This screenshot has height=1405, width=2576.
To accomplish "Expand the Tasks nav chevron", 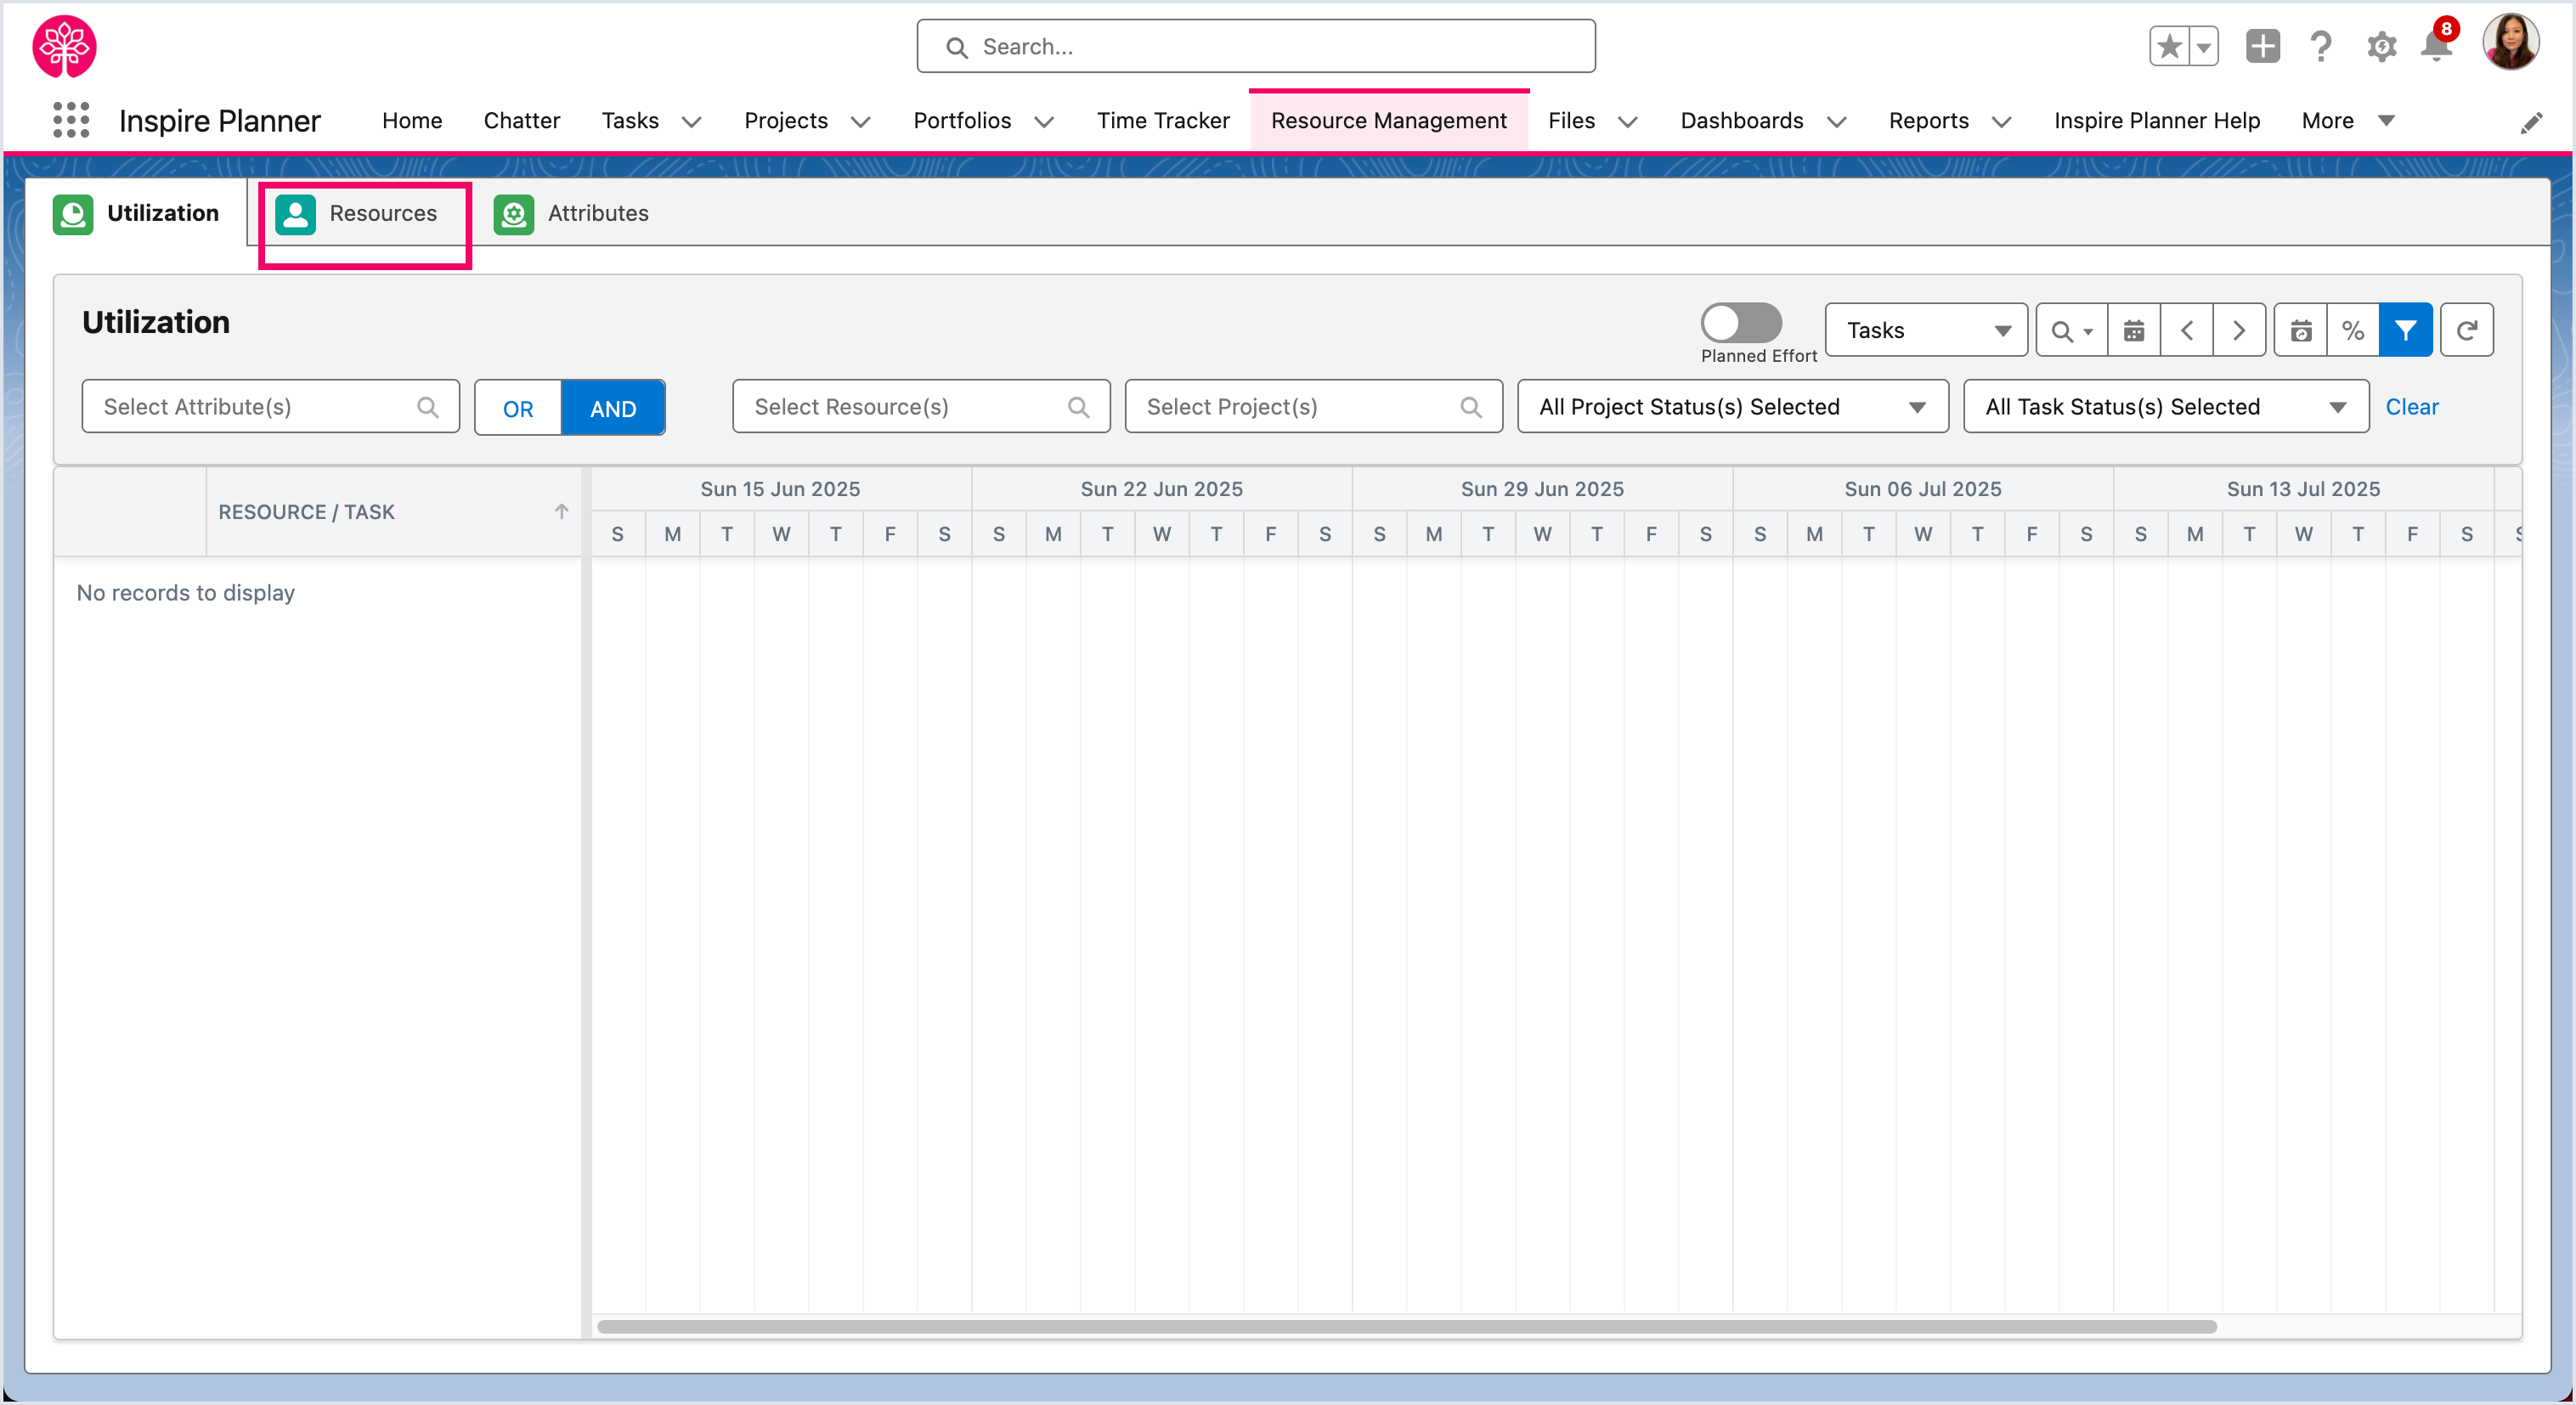I will 691,122.
